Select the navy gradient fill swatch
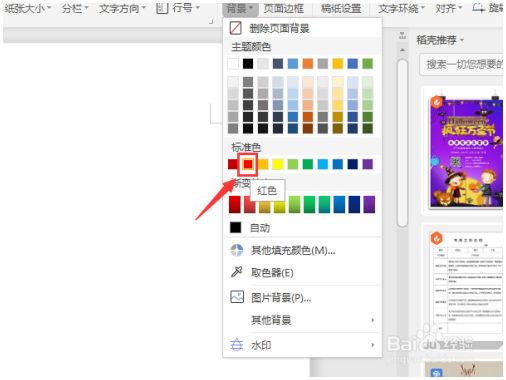Image resolution: width=506 pixels, height=380 pixels. click(354, 204)
